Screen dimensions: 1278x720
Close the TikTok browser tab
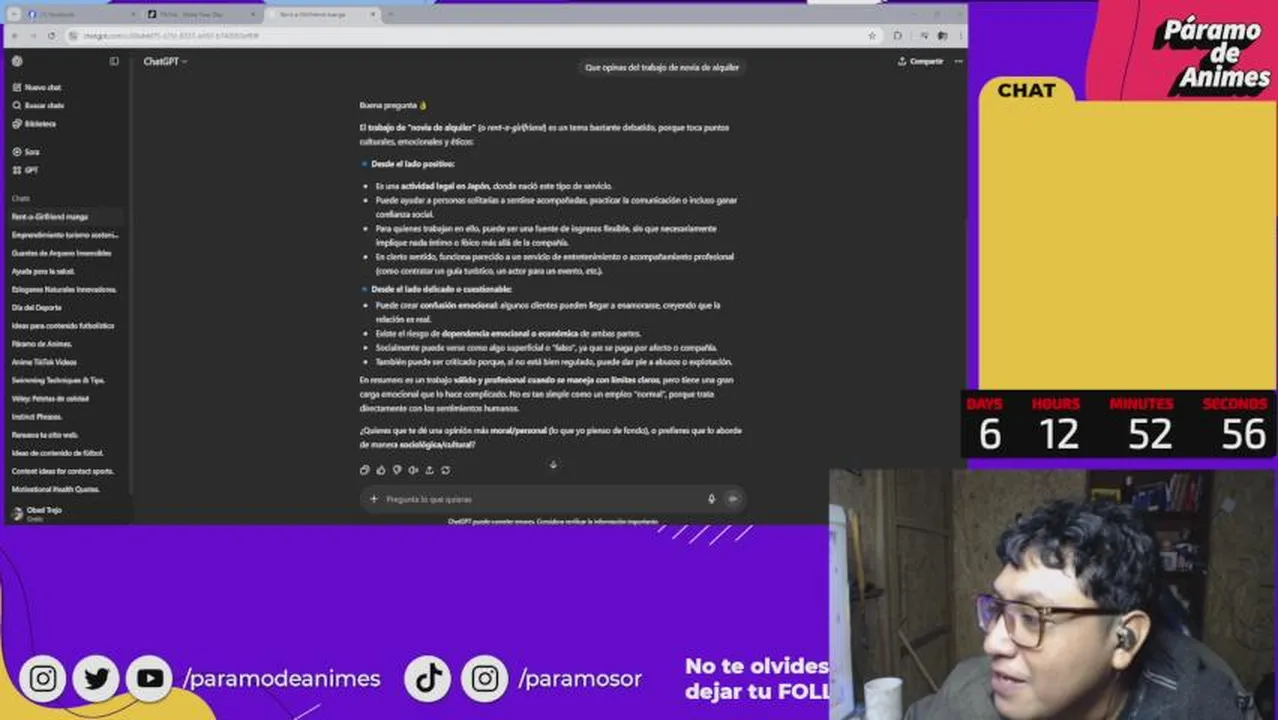click(x=253, y=14)
